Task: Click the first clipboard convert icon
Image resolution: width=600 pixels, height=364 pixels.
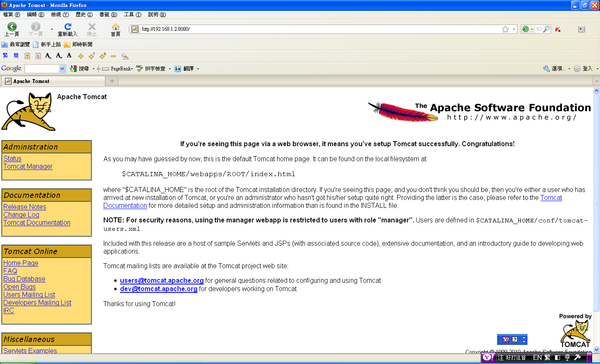Action: coord(27,56)
